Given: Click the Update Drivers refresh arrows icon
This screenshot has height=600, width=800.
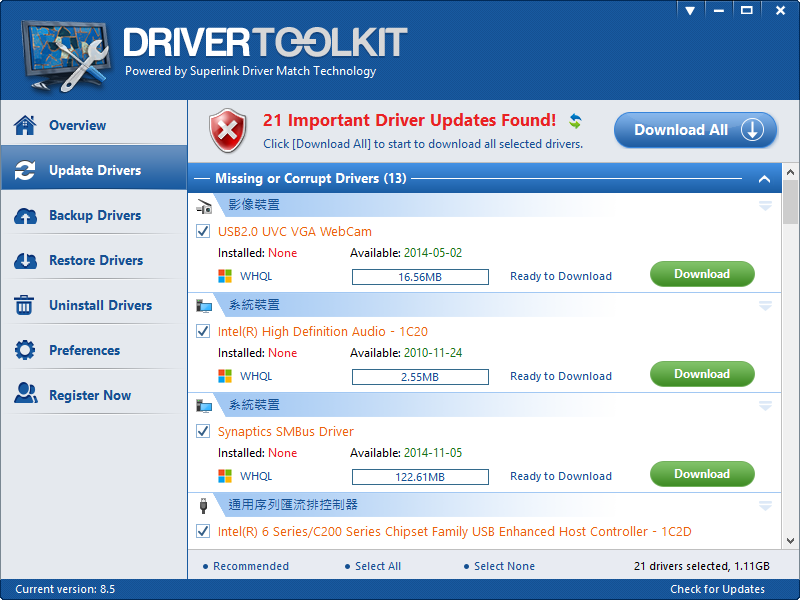Looking at the screenshot, I should tap(25, 170).
